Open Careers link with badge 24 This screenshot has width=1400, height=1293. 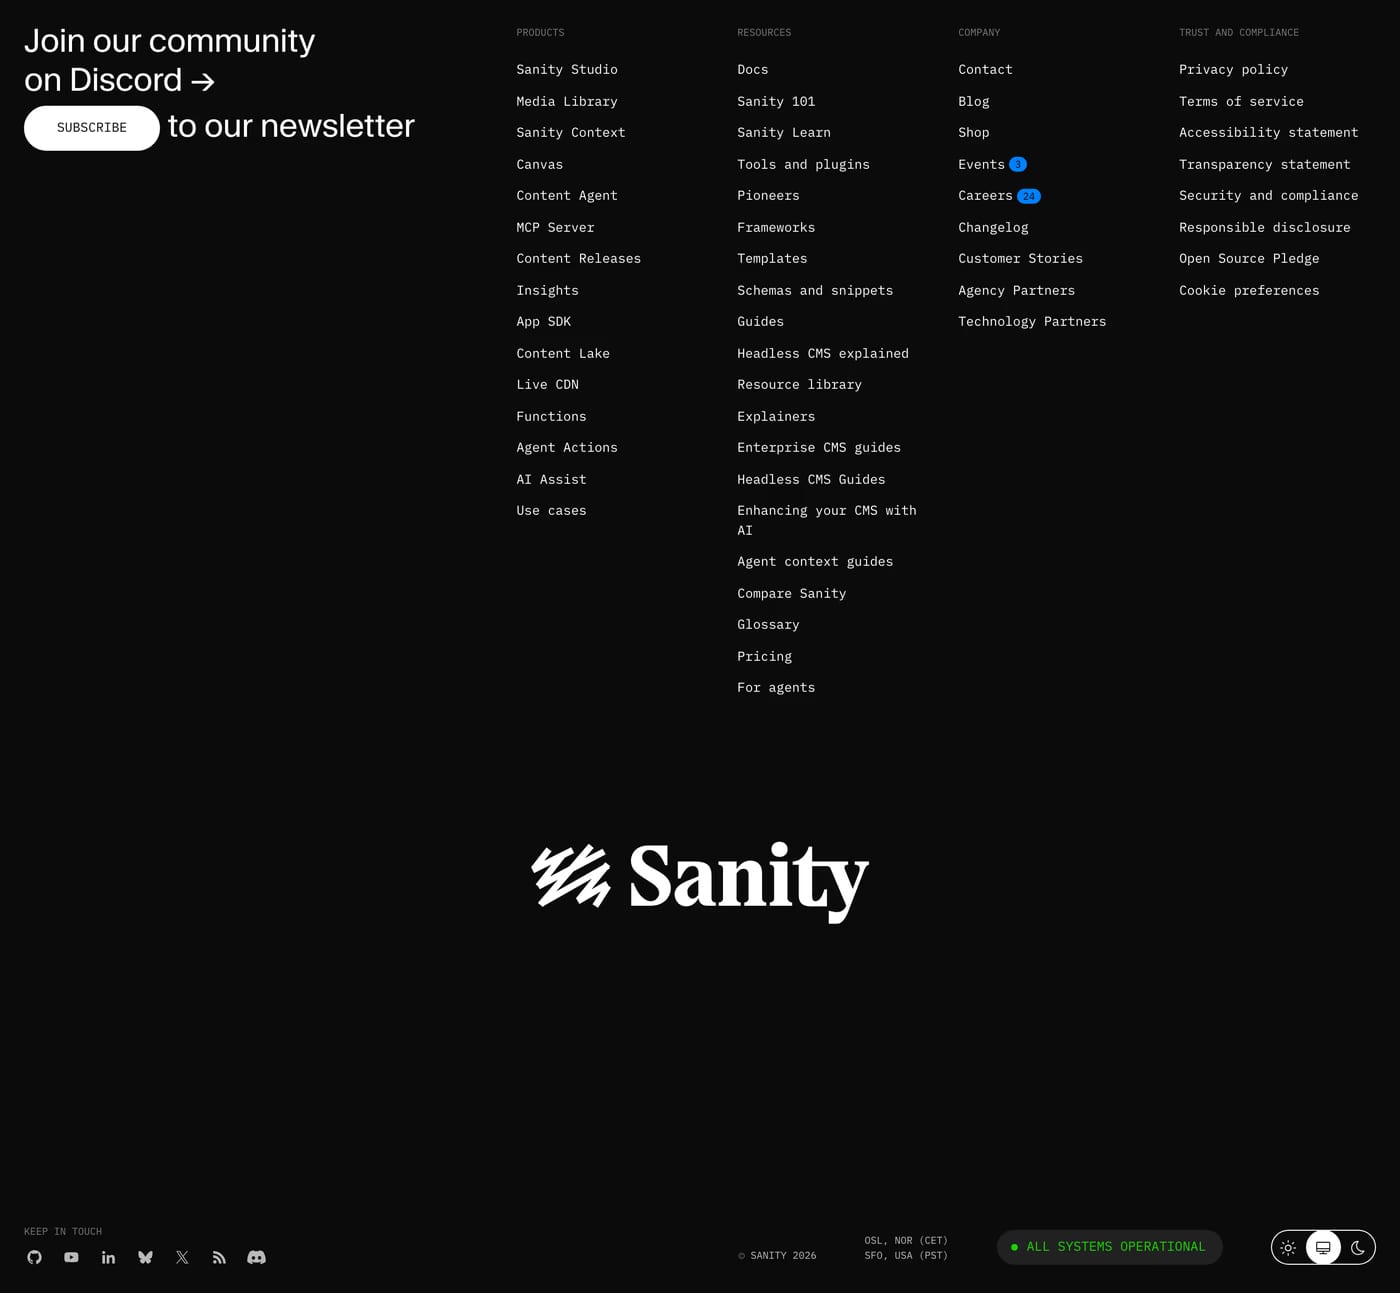[999, 195]
